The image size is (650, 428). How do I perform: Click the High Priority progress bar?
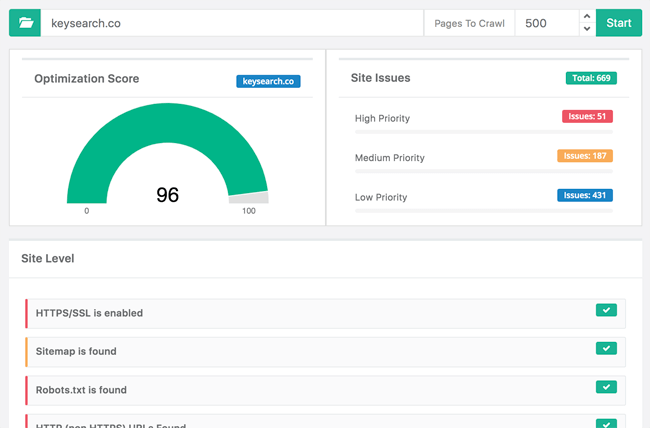click(484, 132)
